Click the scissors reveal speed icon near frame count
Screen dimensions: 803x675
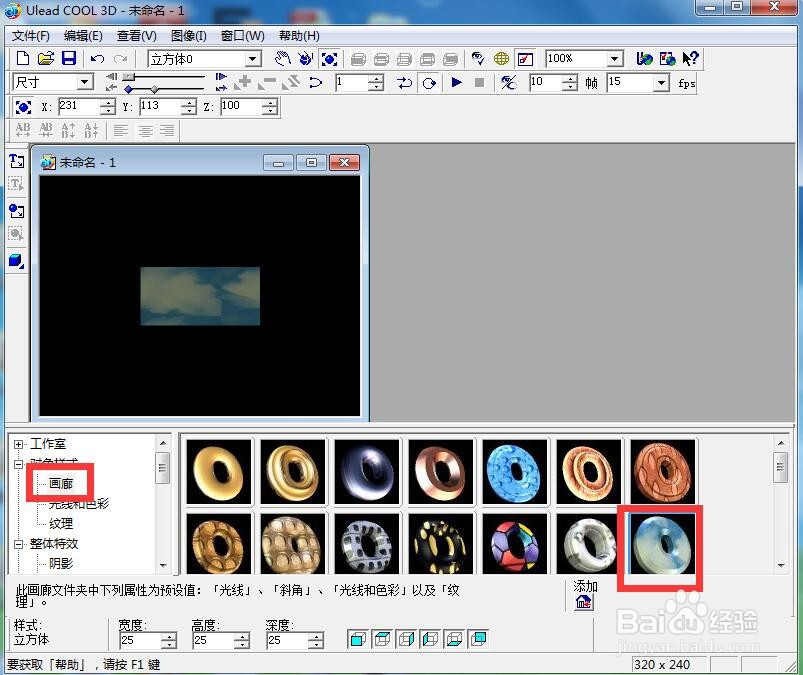[509, 82]
